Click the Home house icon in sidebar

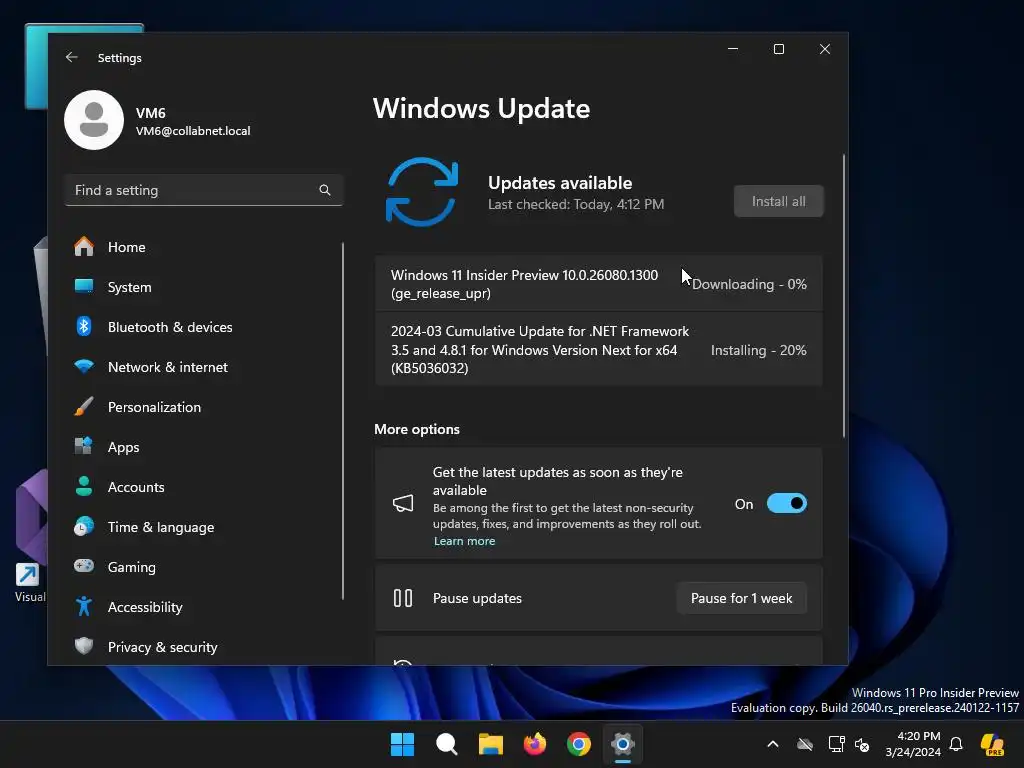coord(84,247)
